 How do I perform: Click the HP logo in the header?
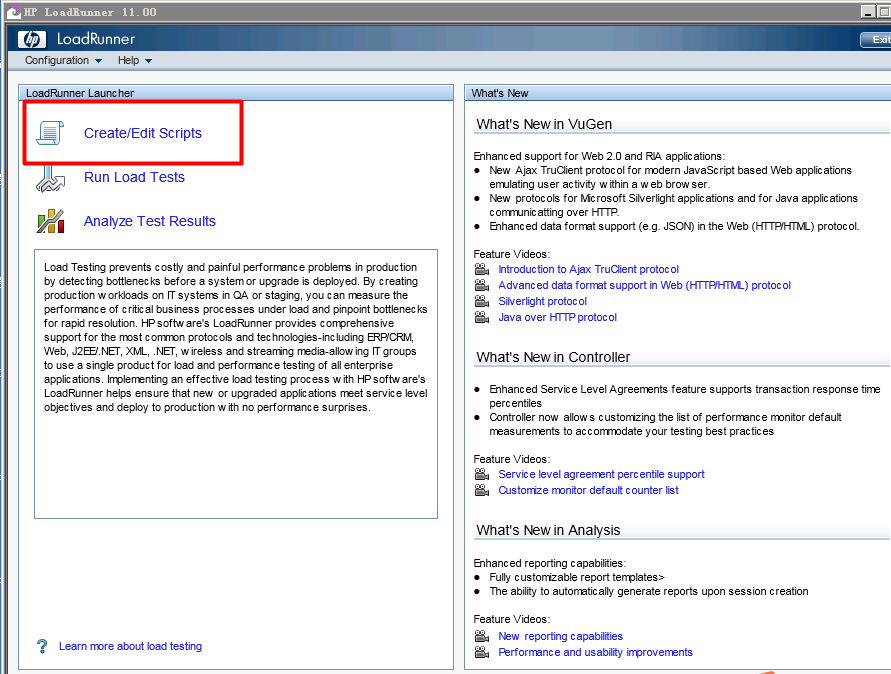[x=32, y=39]
